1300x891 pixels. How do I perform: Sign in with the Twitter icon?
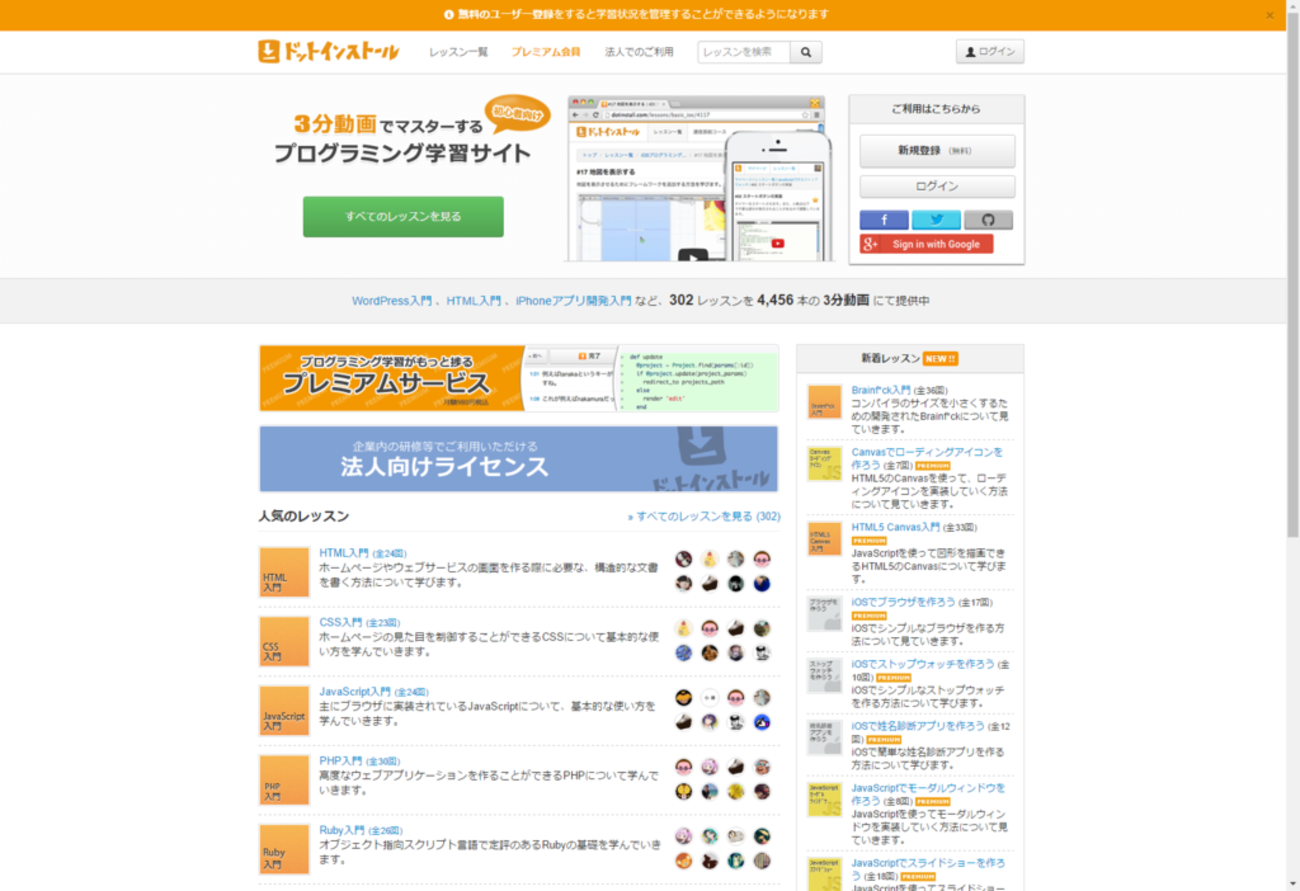(936, 220)
